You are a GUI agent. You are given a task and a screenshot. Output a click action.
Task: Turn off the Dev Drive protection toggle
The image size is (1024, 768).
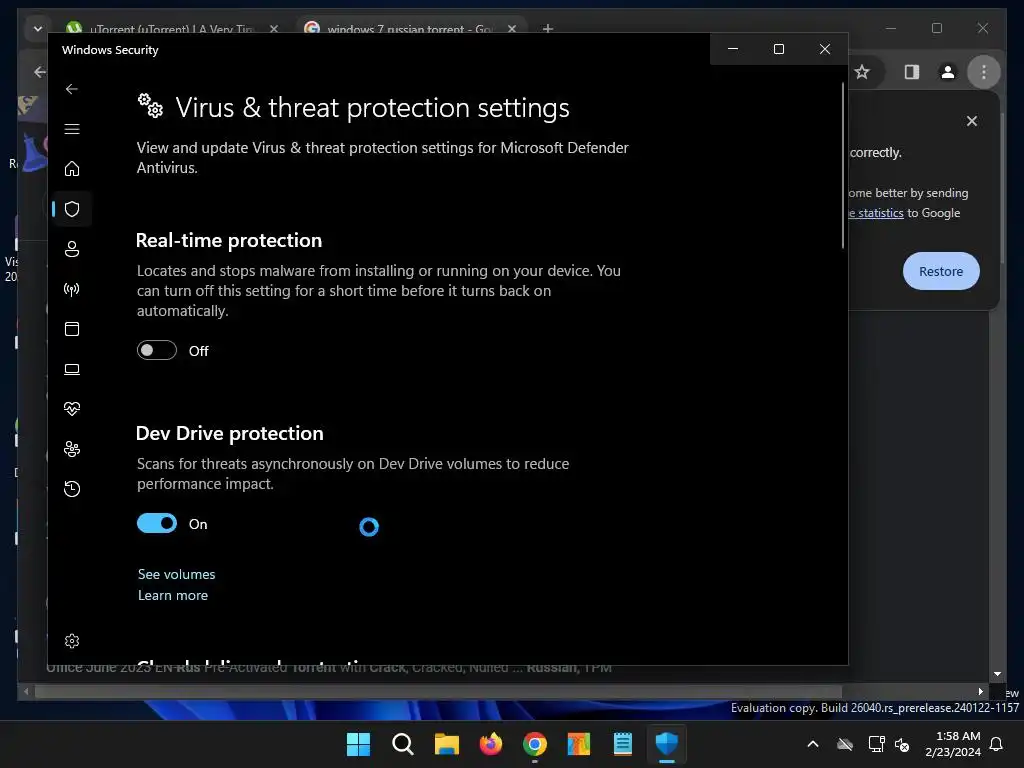157,523
